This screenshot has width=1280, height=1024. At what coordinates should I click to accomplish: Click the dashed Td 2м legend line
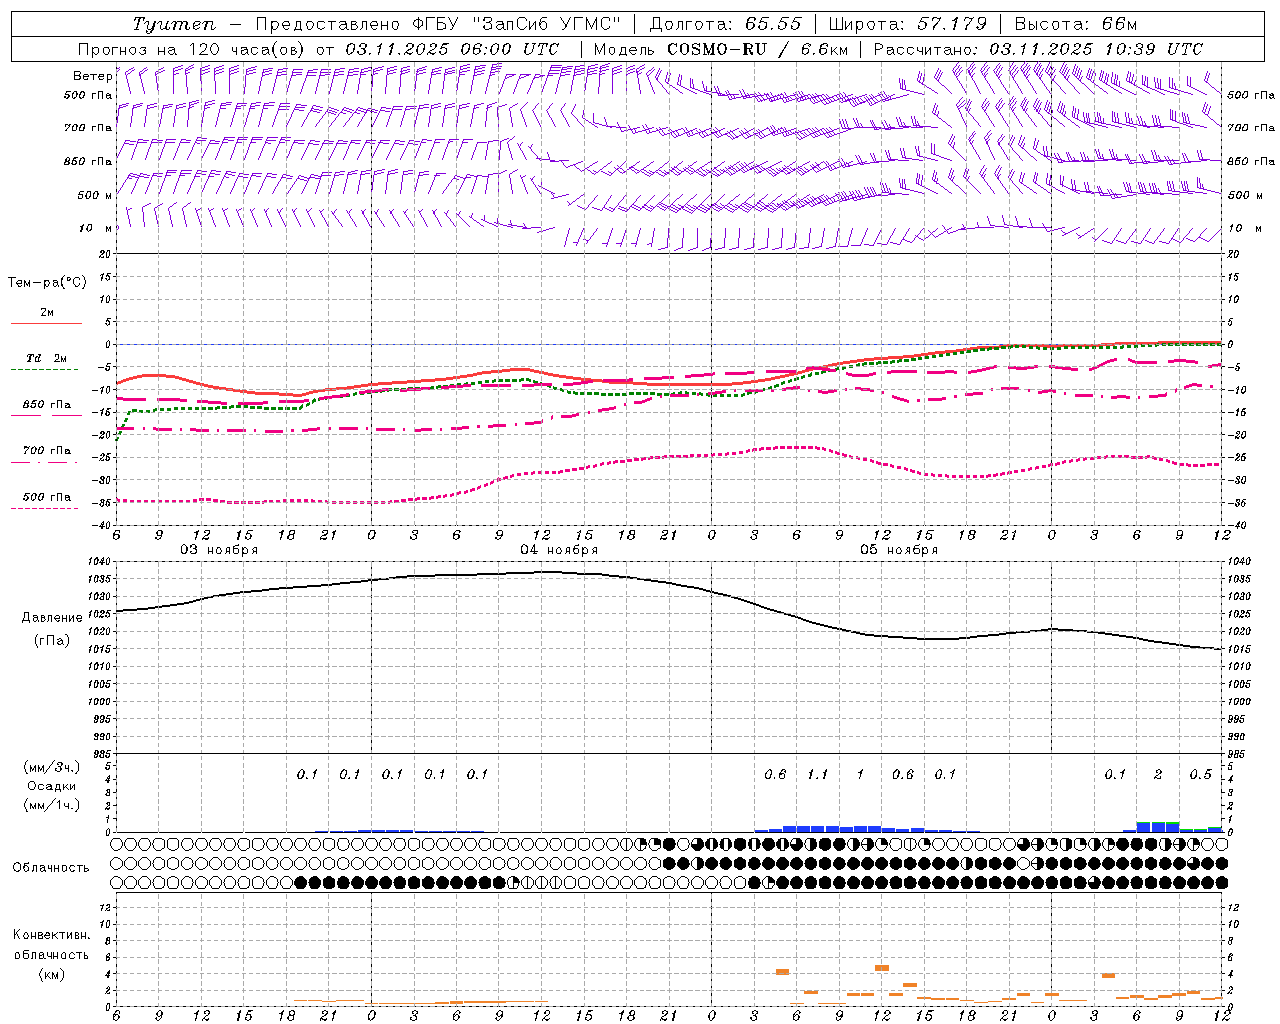pos(44,369)
